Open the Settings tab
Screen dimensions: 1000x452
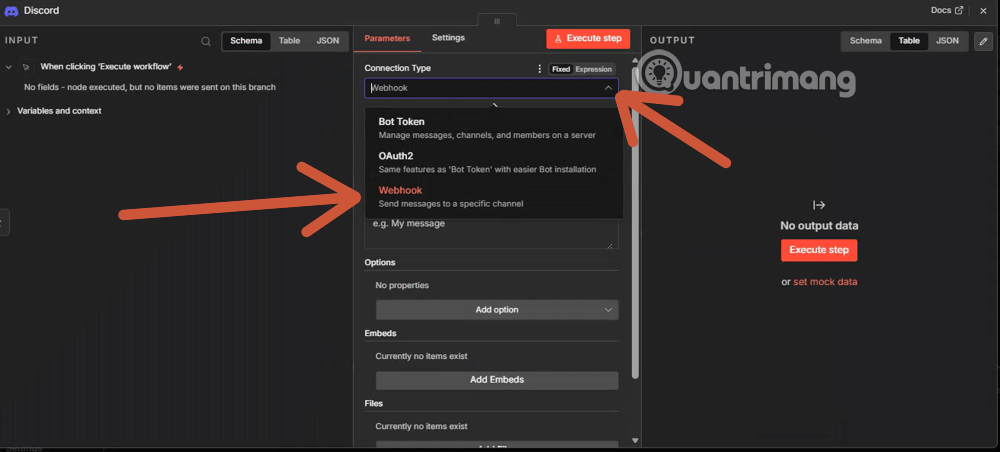point(448,38)
